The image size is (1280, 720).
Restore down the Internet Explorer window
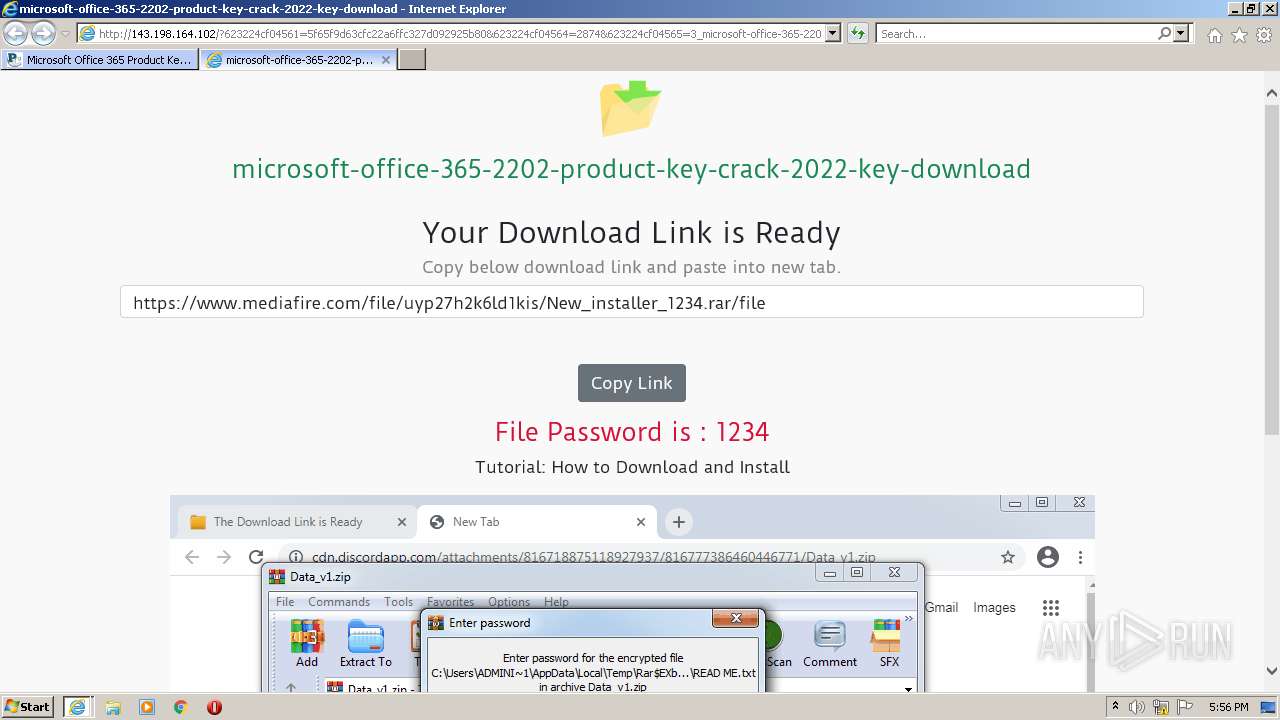coord(1250,9)
